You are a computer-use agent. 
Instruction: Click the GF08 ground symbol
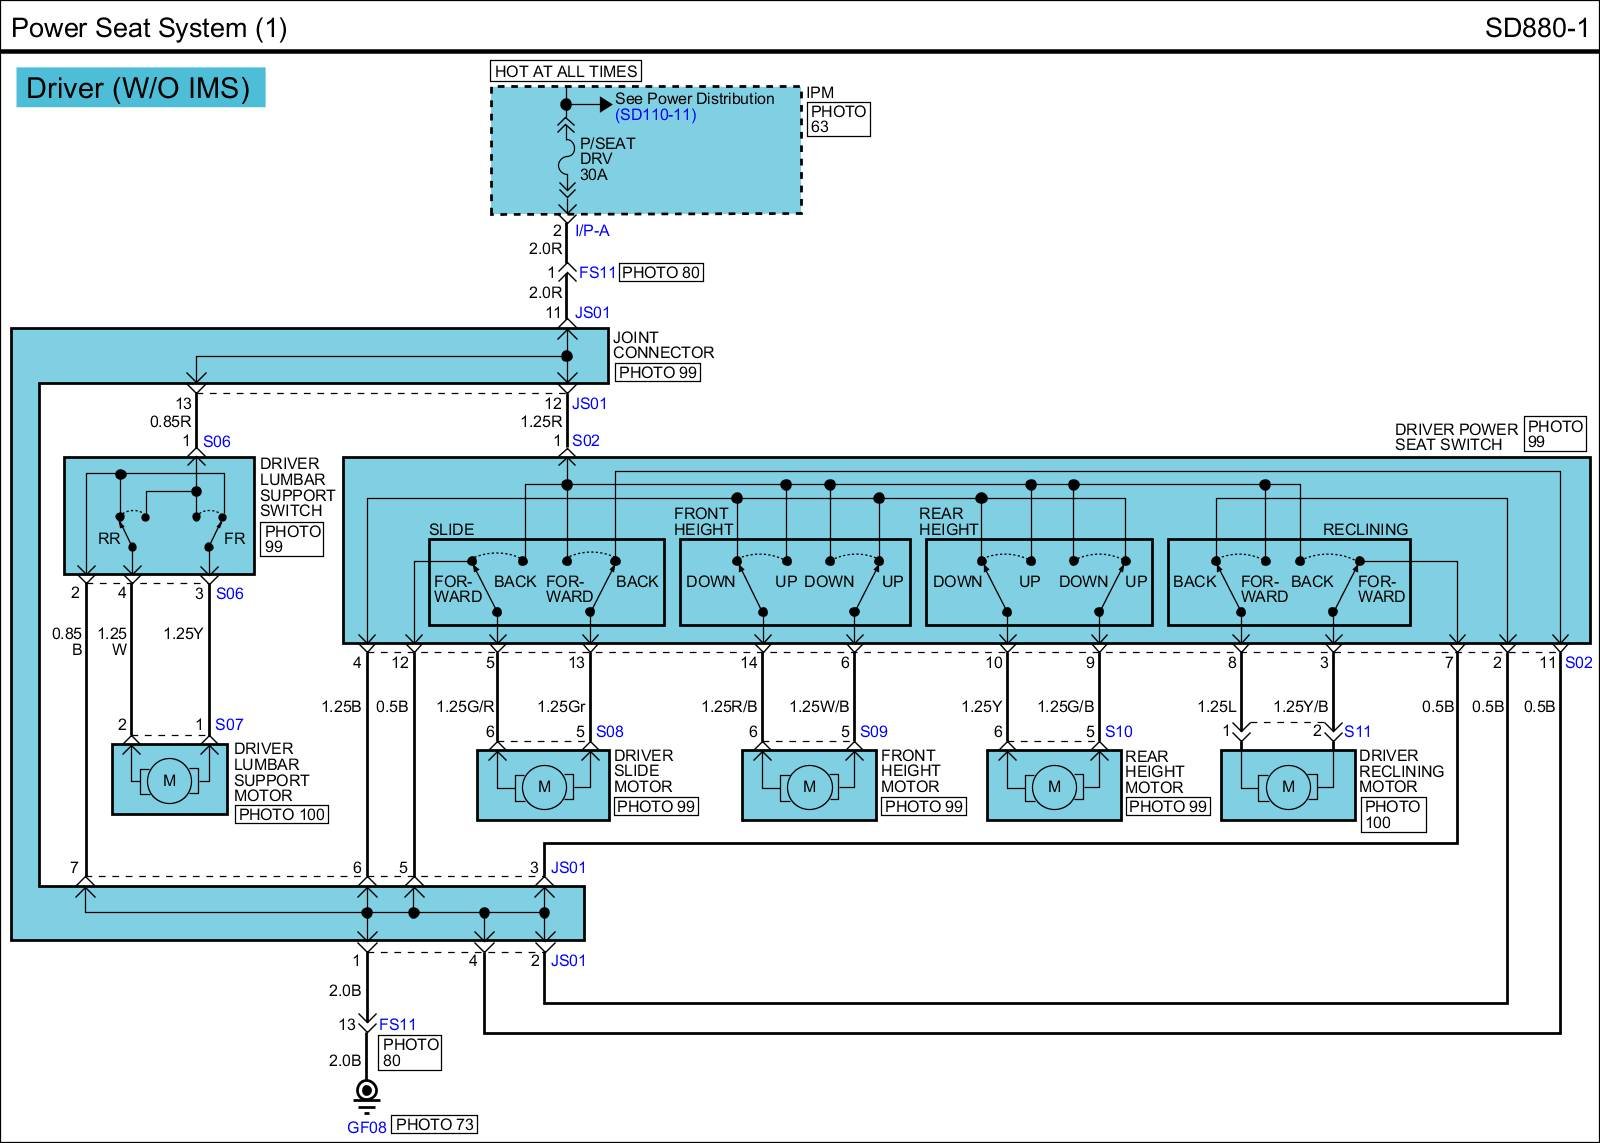pos(367,1093)
